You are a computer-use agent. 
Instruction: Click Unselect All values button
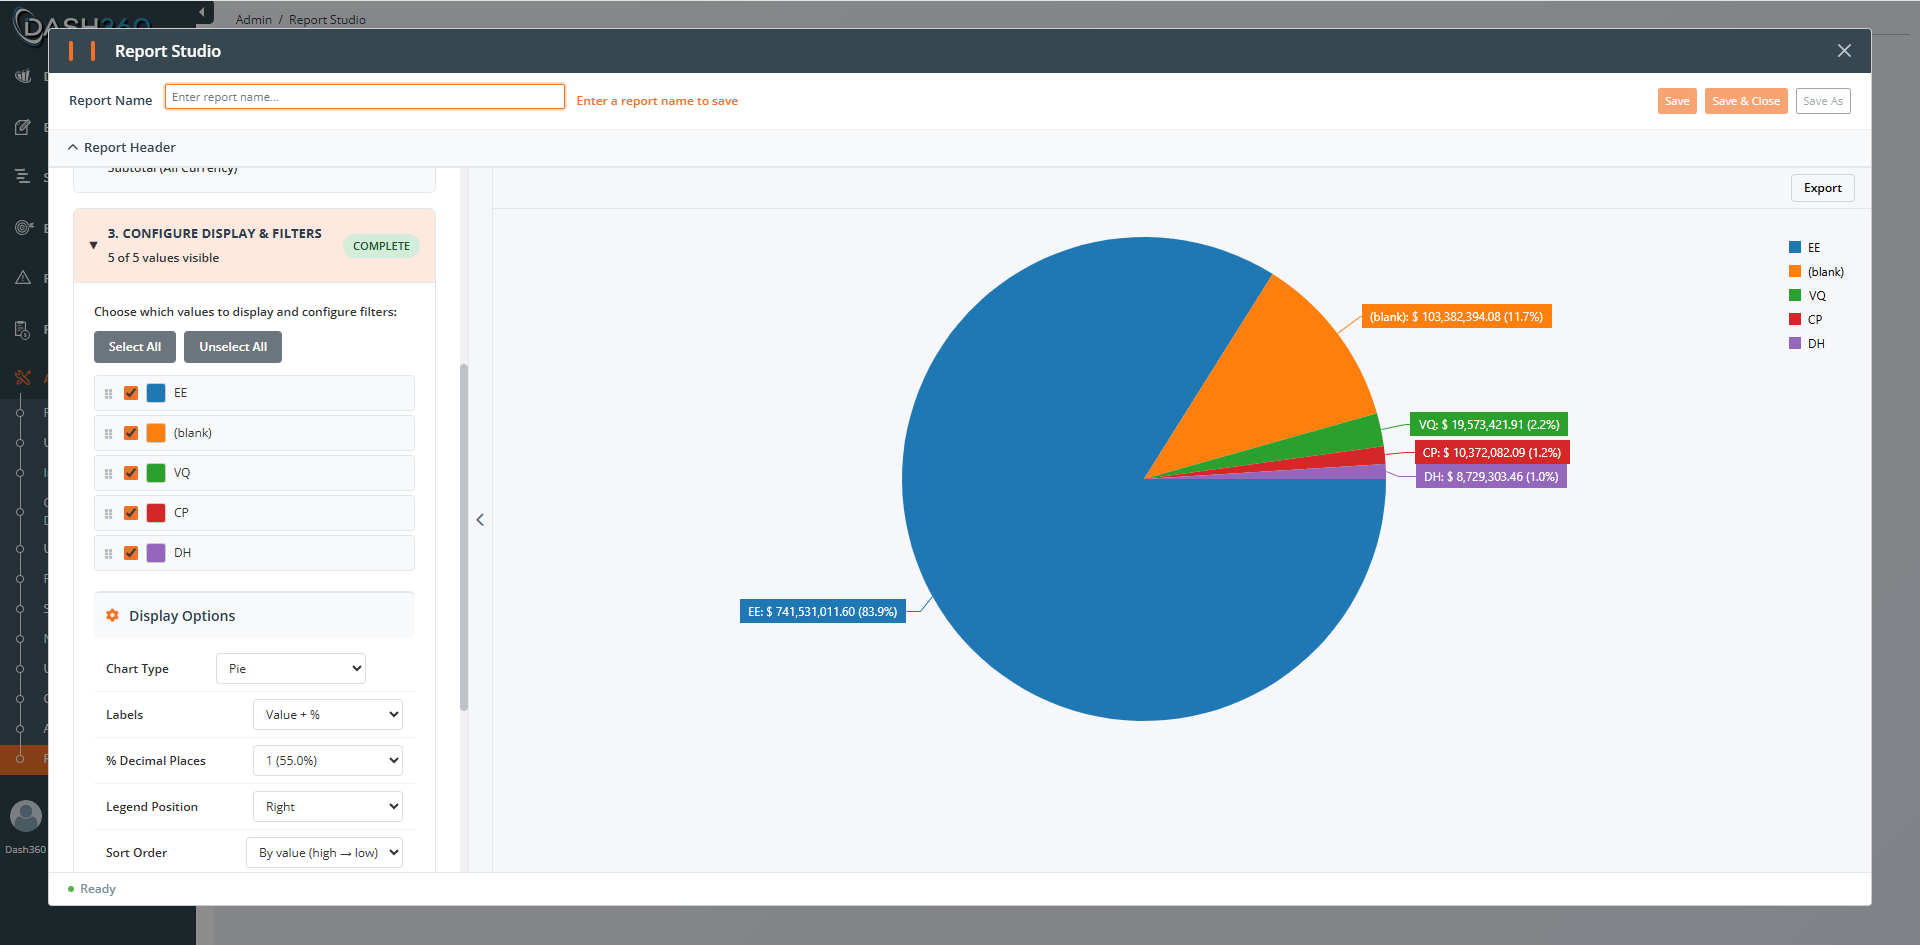point(233,347)
